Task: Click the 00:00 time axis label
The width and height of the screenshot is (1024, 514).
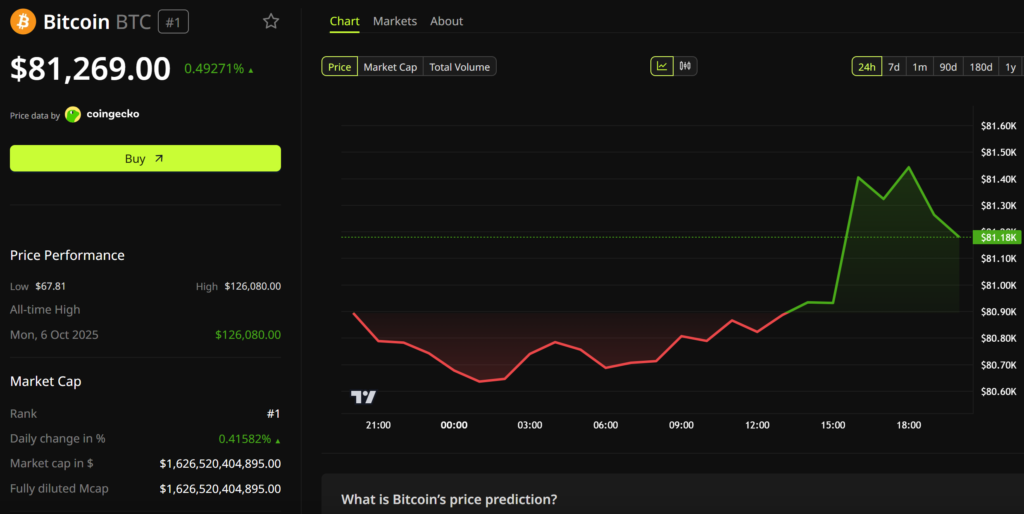Action: (454, 425)
